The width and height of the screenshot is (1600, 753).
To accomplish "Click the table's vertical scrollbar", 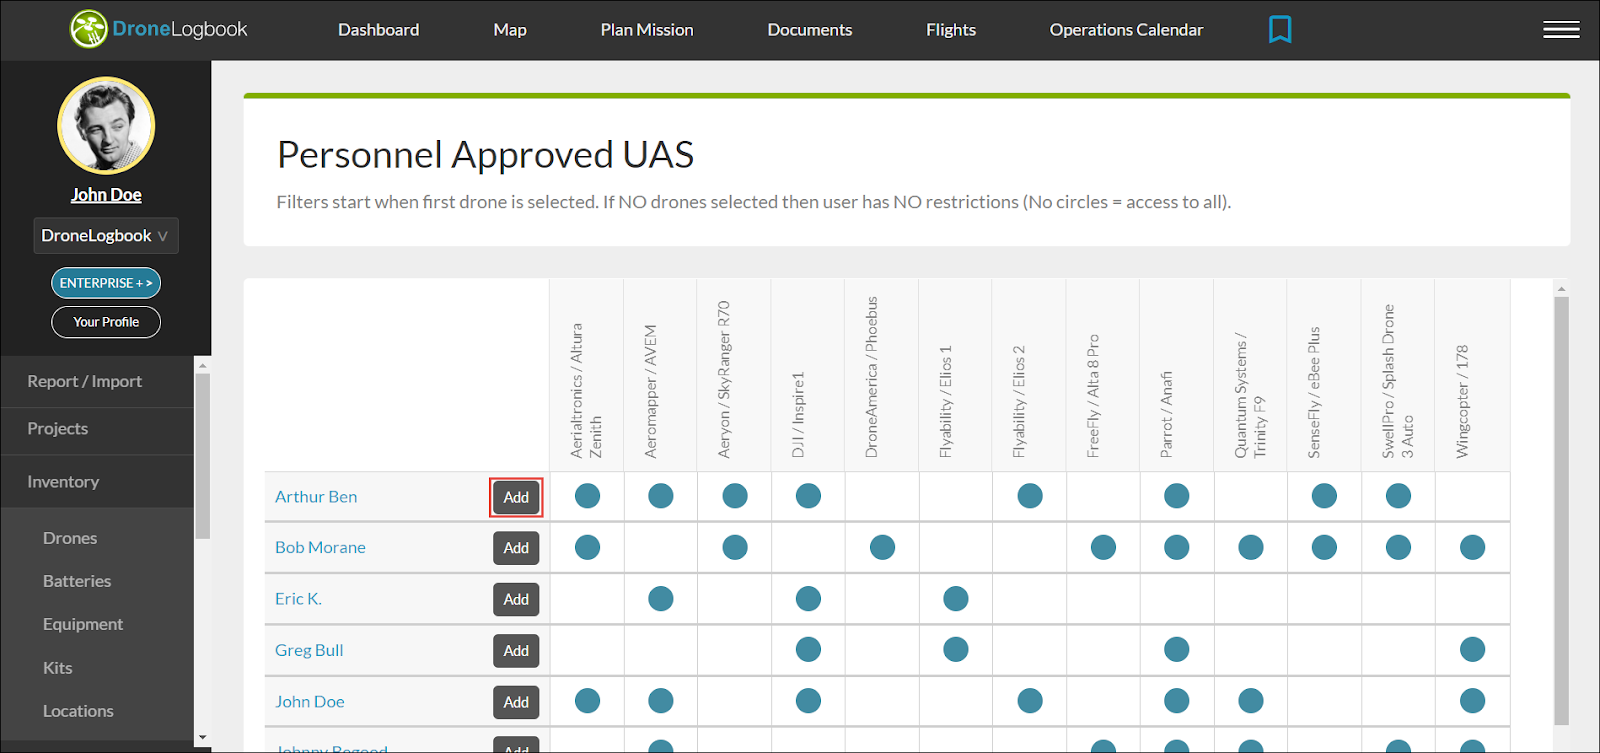I will tap(1561, 510).
